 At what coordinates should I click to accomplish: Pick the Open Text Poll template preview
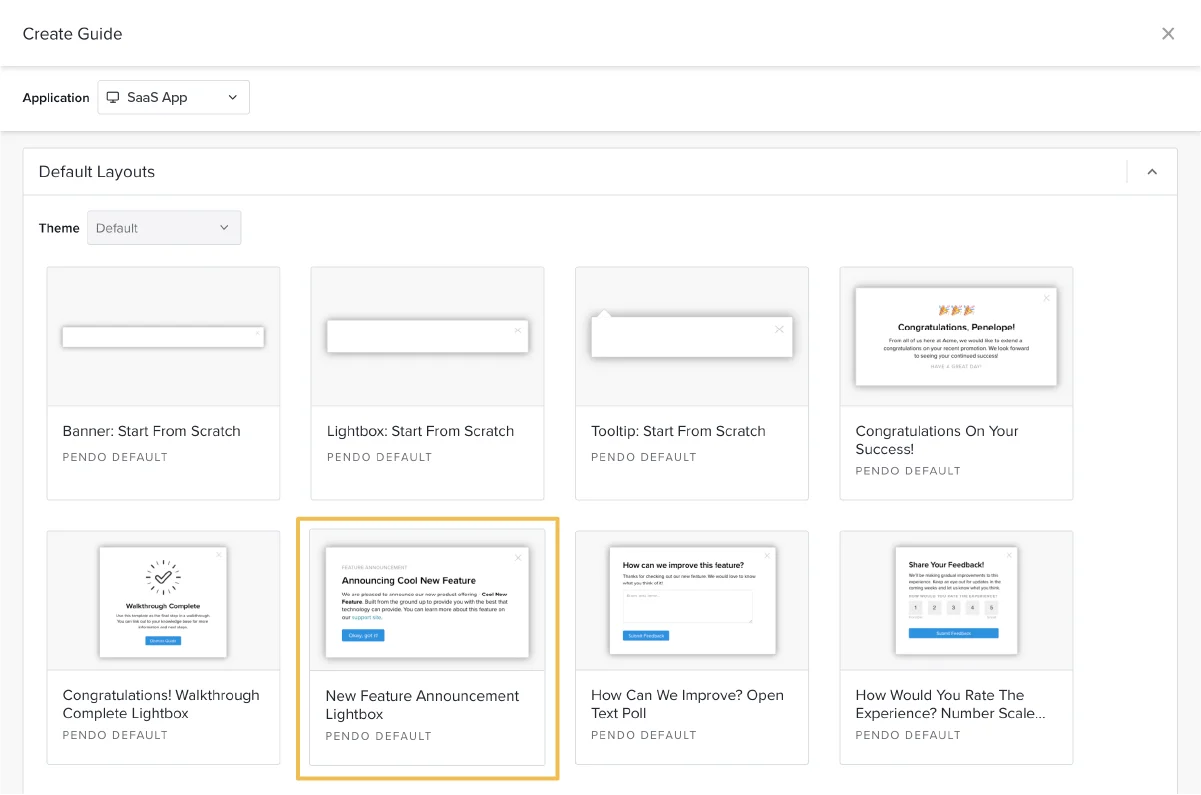point(691,601)
